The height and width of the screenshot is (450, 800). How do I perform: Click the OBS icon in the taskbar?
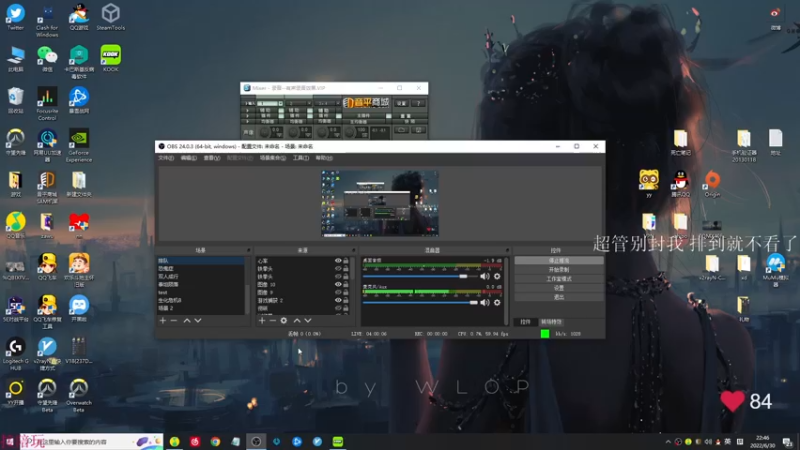[x=256, y=442]
